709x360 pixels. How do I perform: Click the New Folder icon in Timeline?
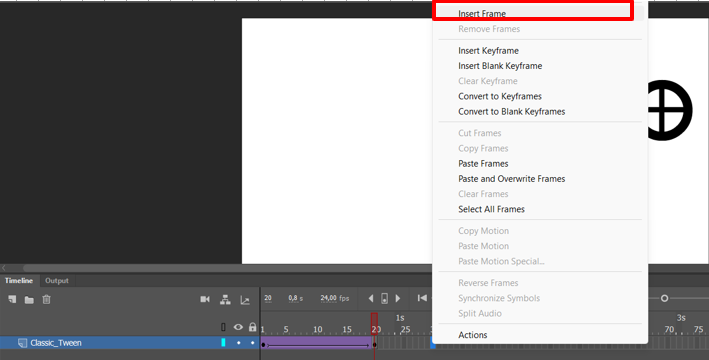click(29, 300)
